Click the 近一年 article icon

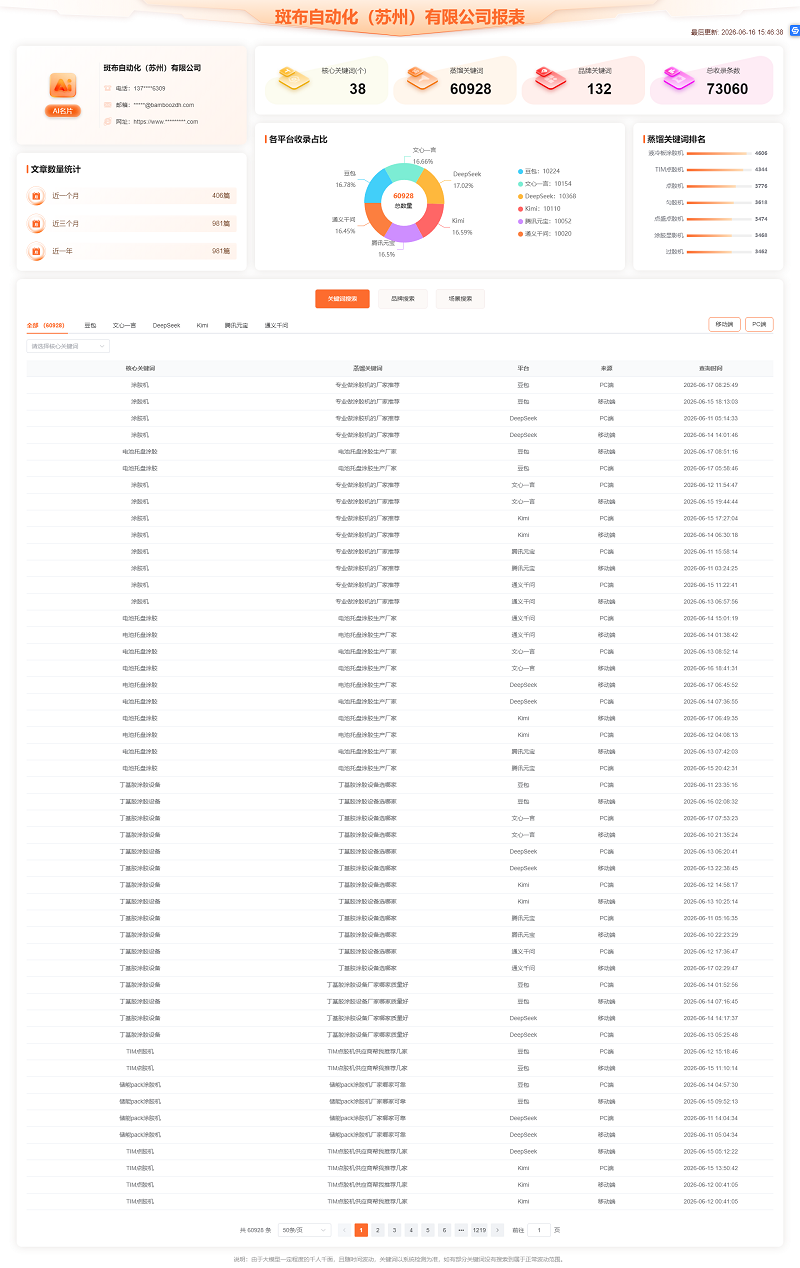[36, 251]
